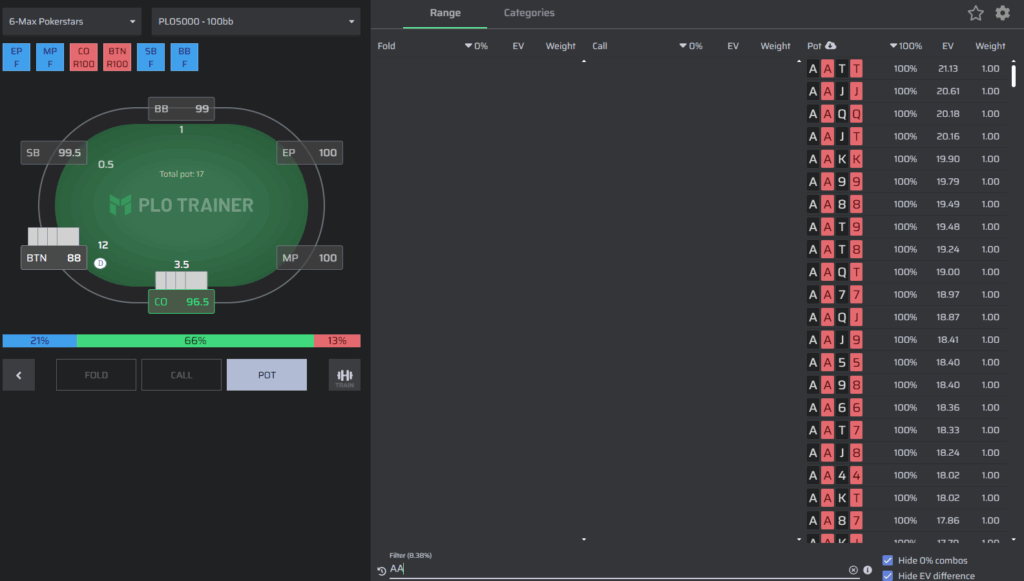Sort the Call column by percentage
The width and height of the screenshot is (1024, 581).
coord(691,46)
